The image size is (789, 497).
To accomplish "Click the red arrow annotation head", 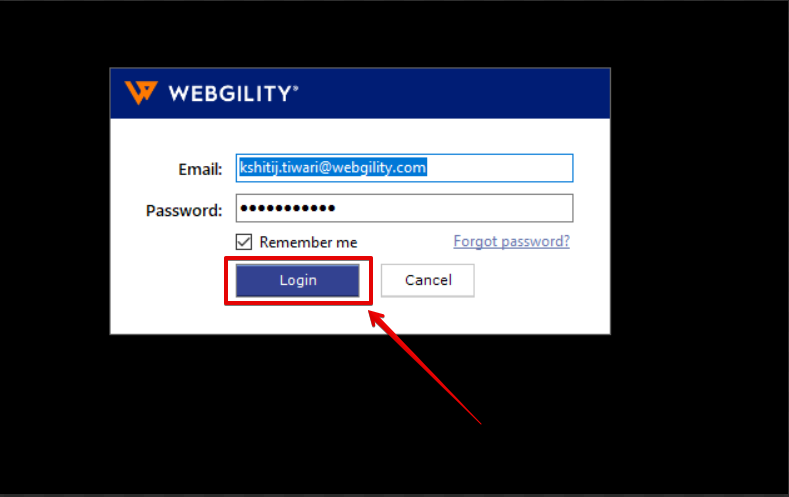I will (377, 319).
